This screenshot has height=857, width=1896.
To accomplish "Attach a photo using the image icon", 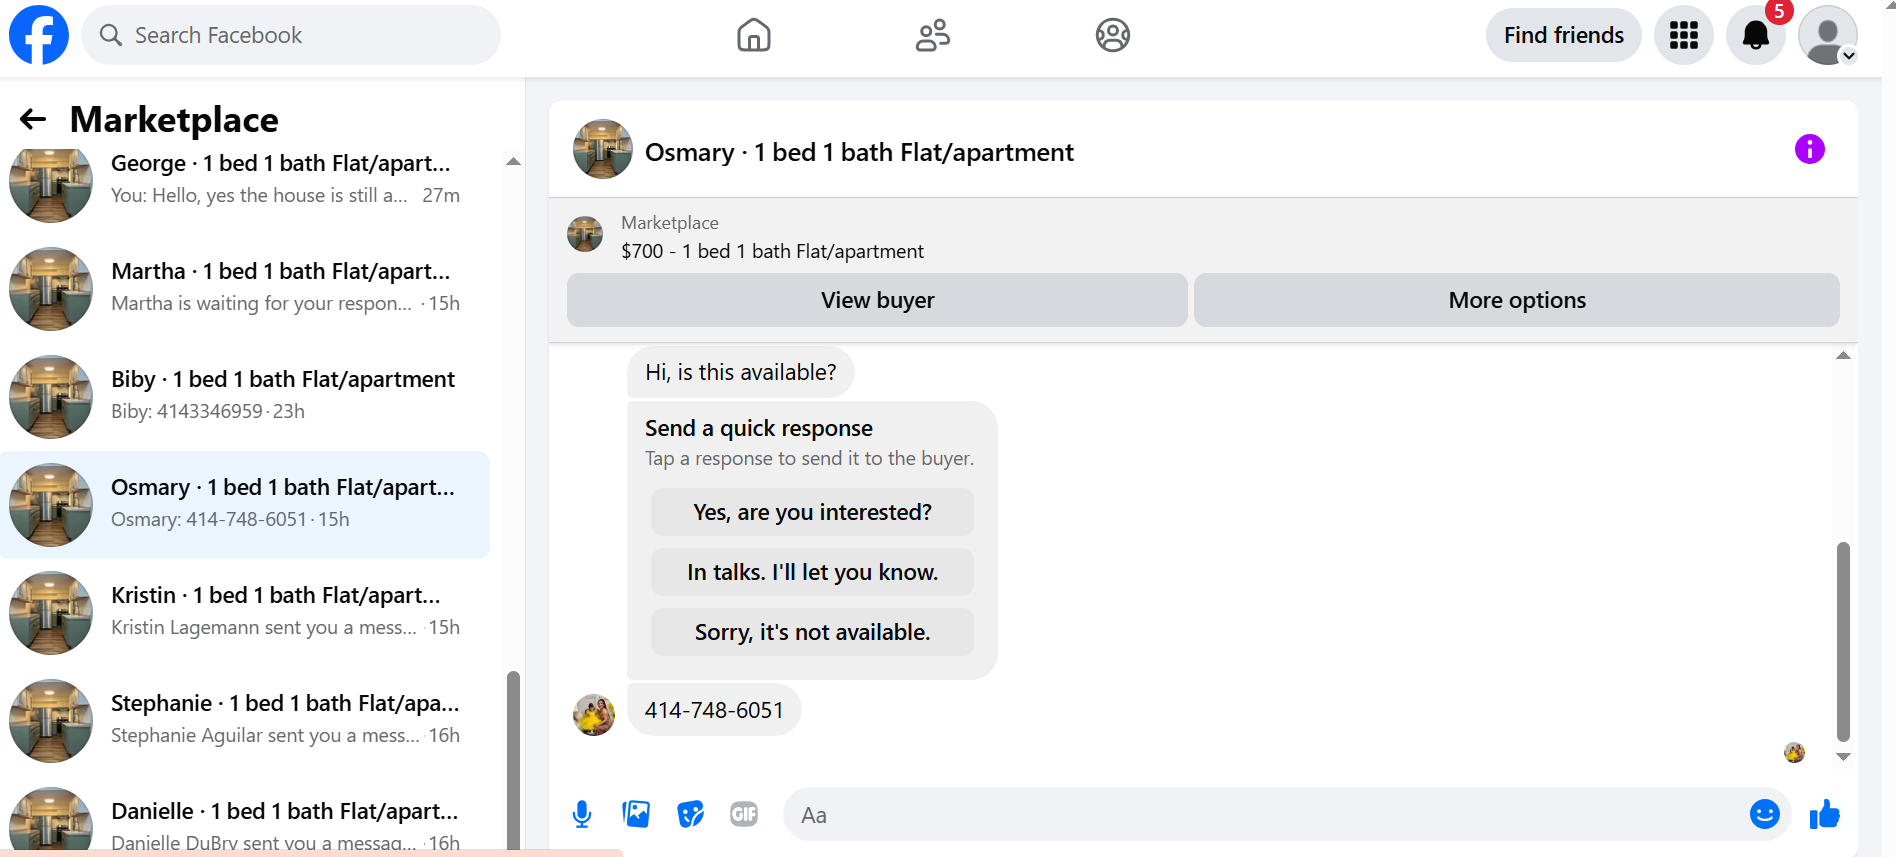I will [636, 814].
